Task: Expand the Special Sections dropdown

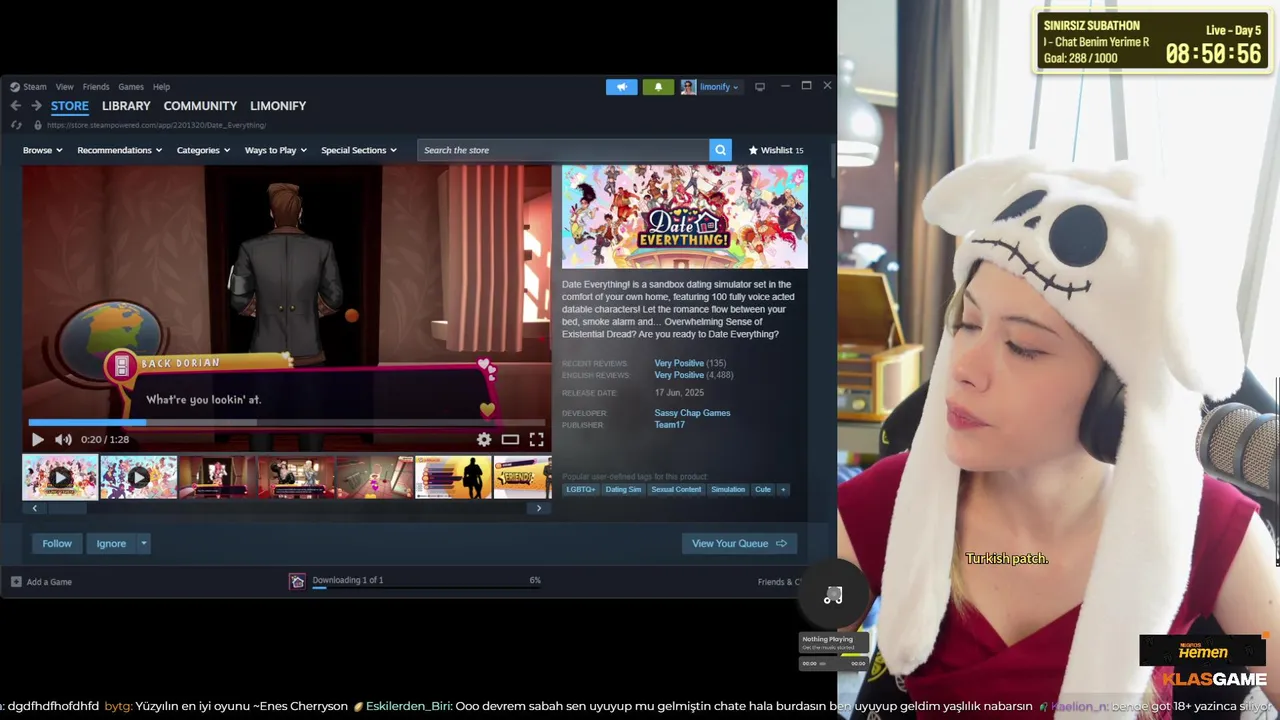Action: tap(358, 150)
